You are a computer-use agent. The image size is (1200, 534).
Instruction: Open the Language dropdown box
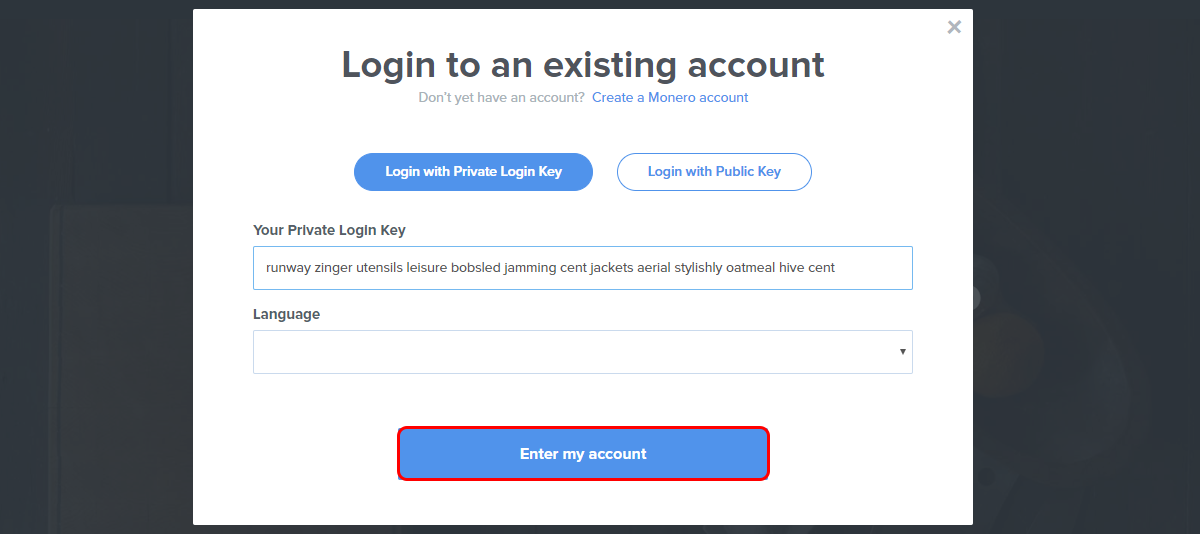tap(583, 352)
